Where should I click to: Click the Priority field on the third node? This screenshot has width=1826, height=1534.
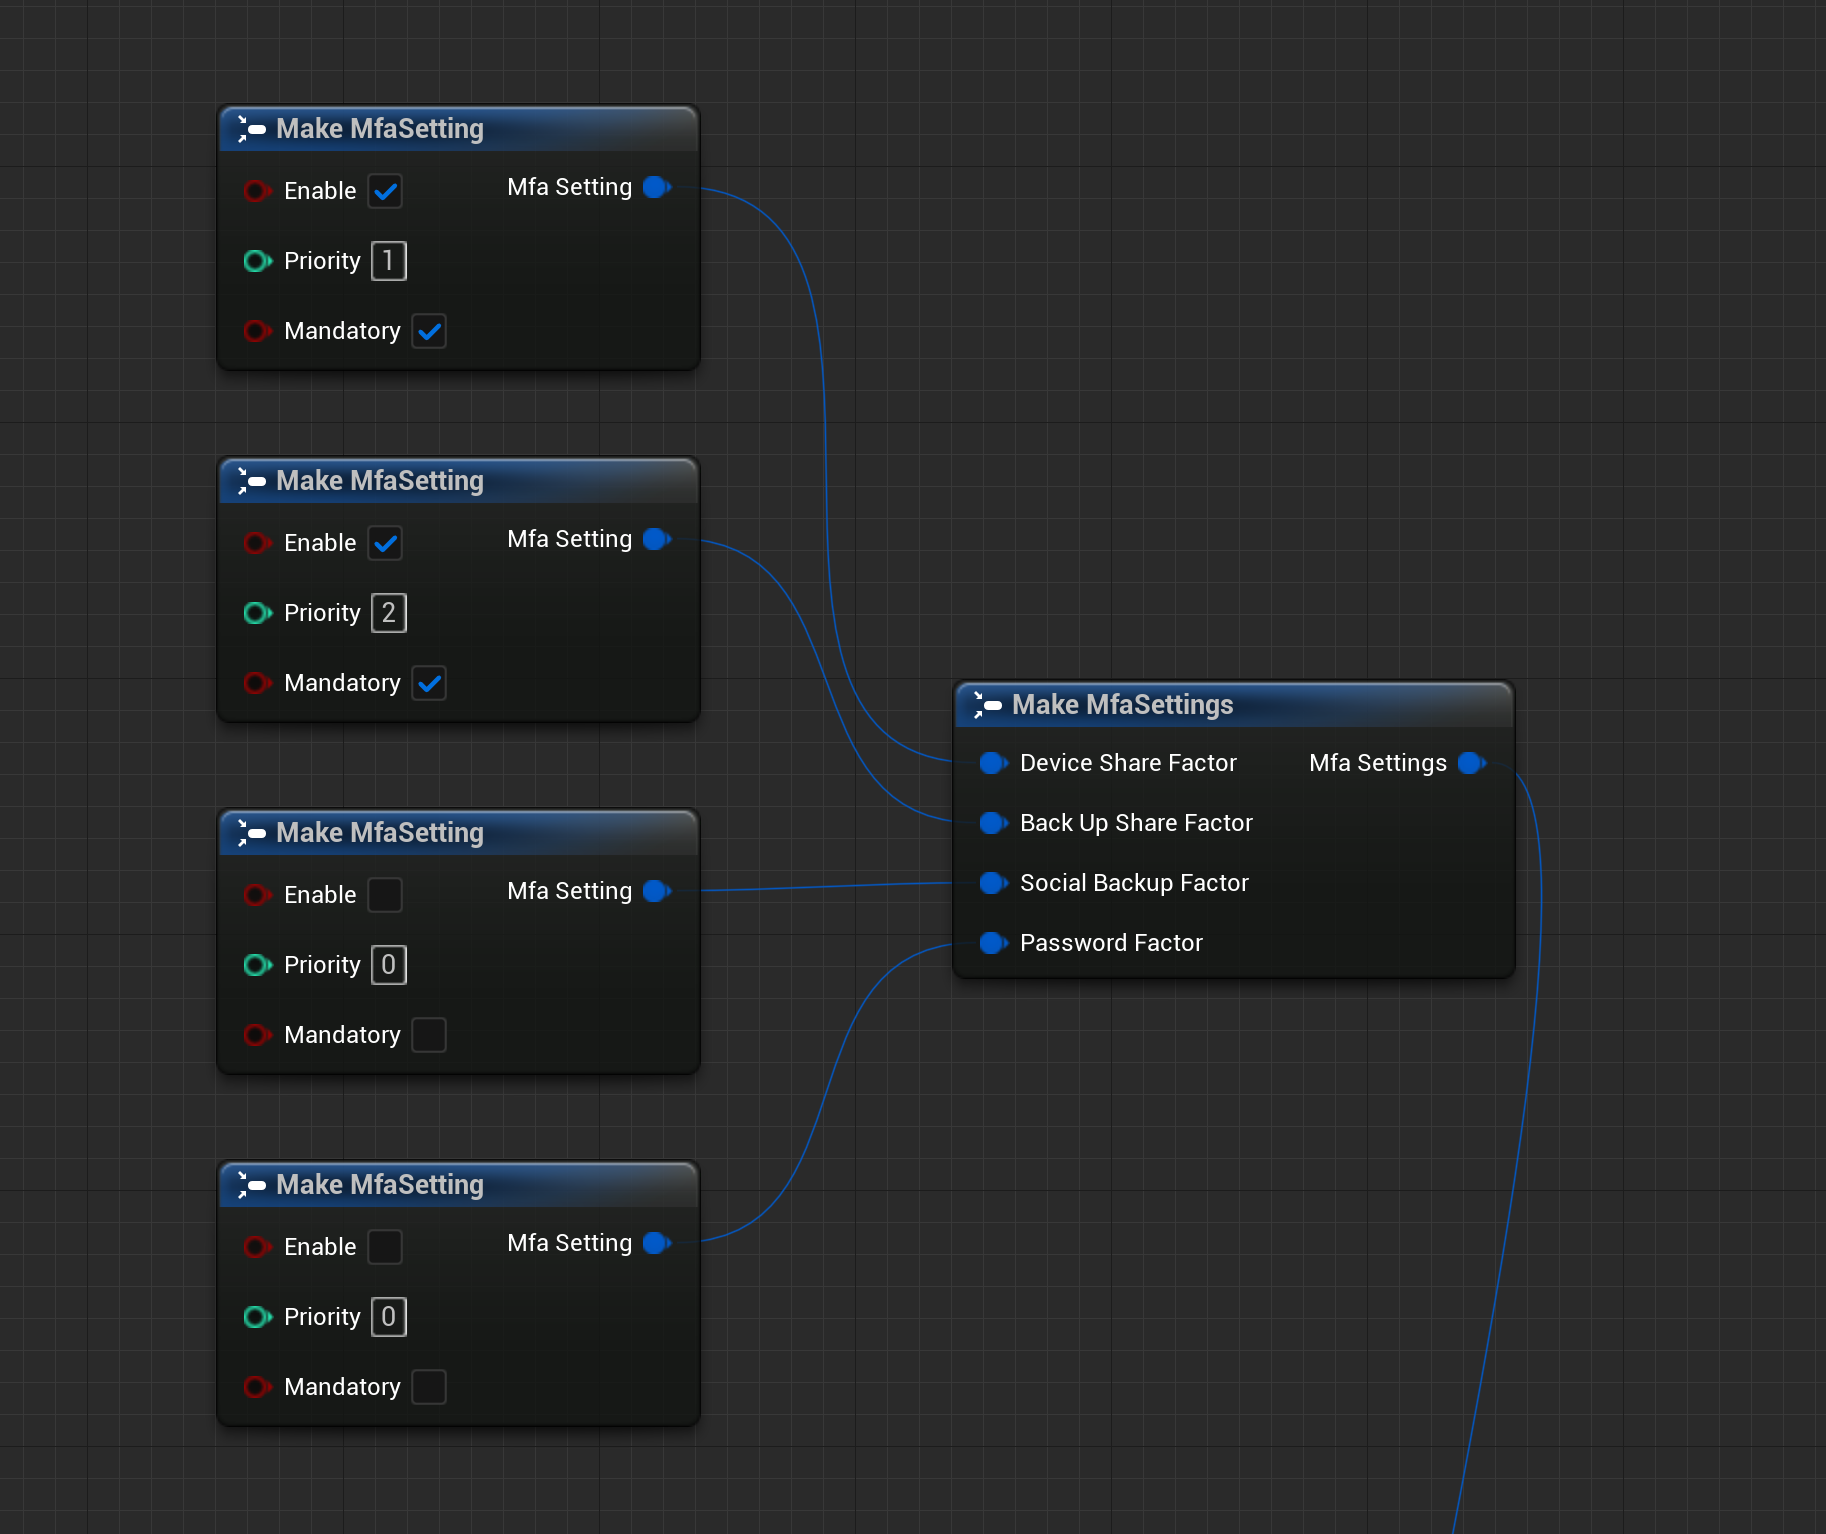[388, 965]
